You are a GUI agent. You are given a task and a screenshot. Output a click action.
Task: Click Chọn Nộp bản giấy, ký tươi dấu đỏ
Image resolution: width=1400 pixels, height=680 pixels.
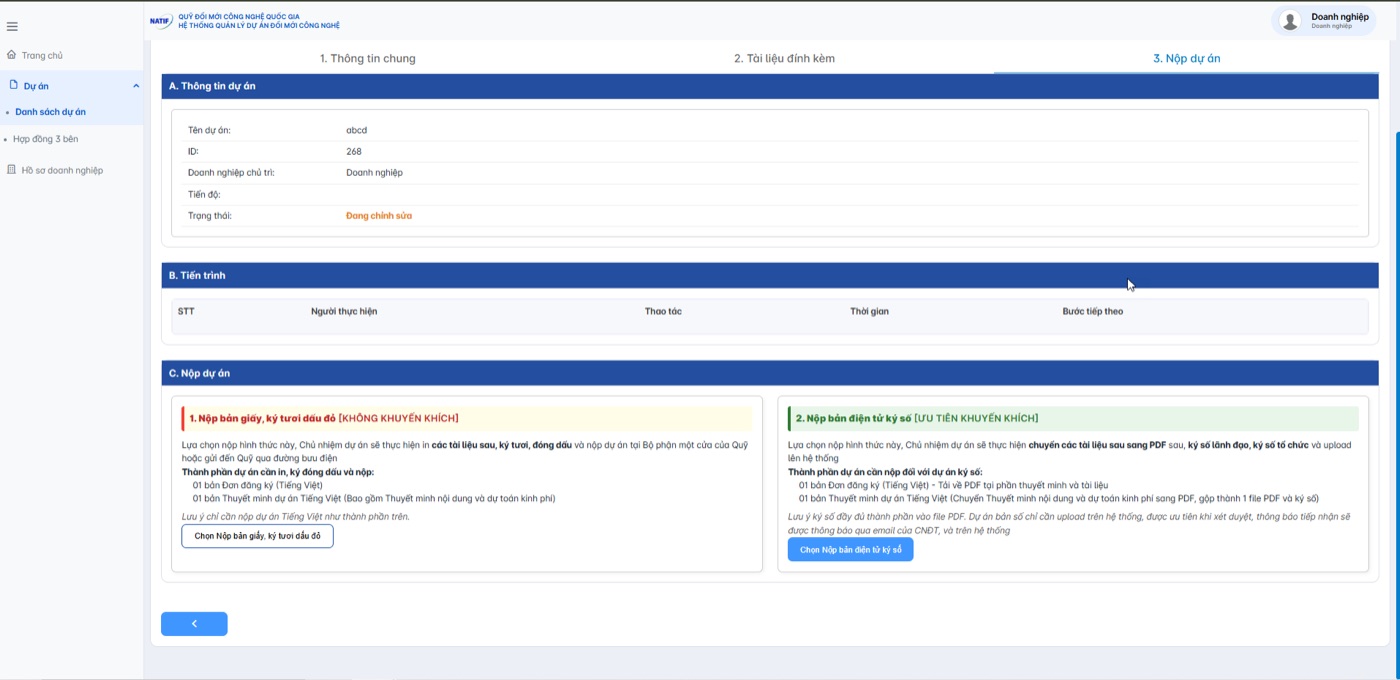(257, 536)
